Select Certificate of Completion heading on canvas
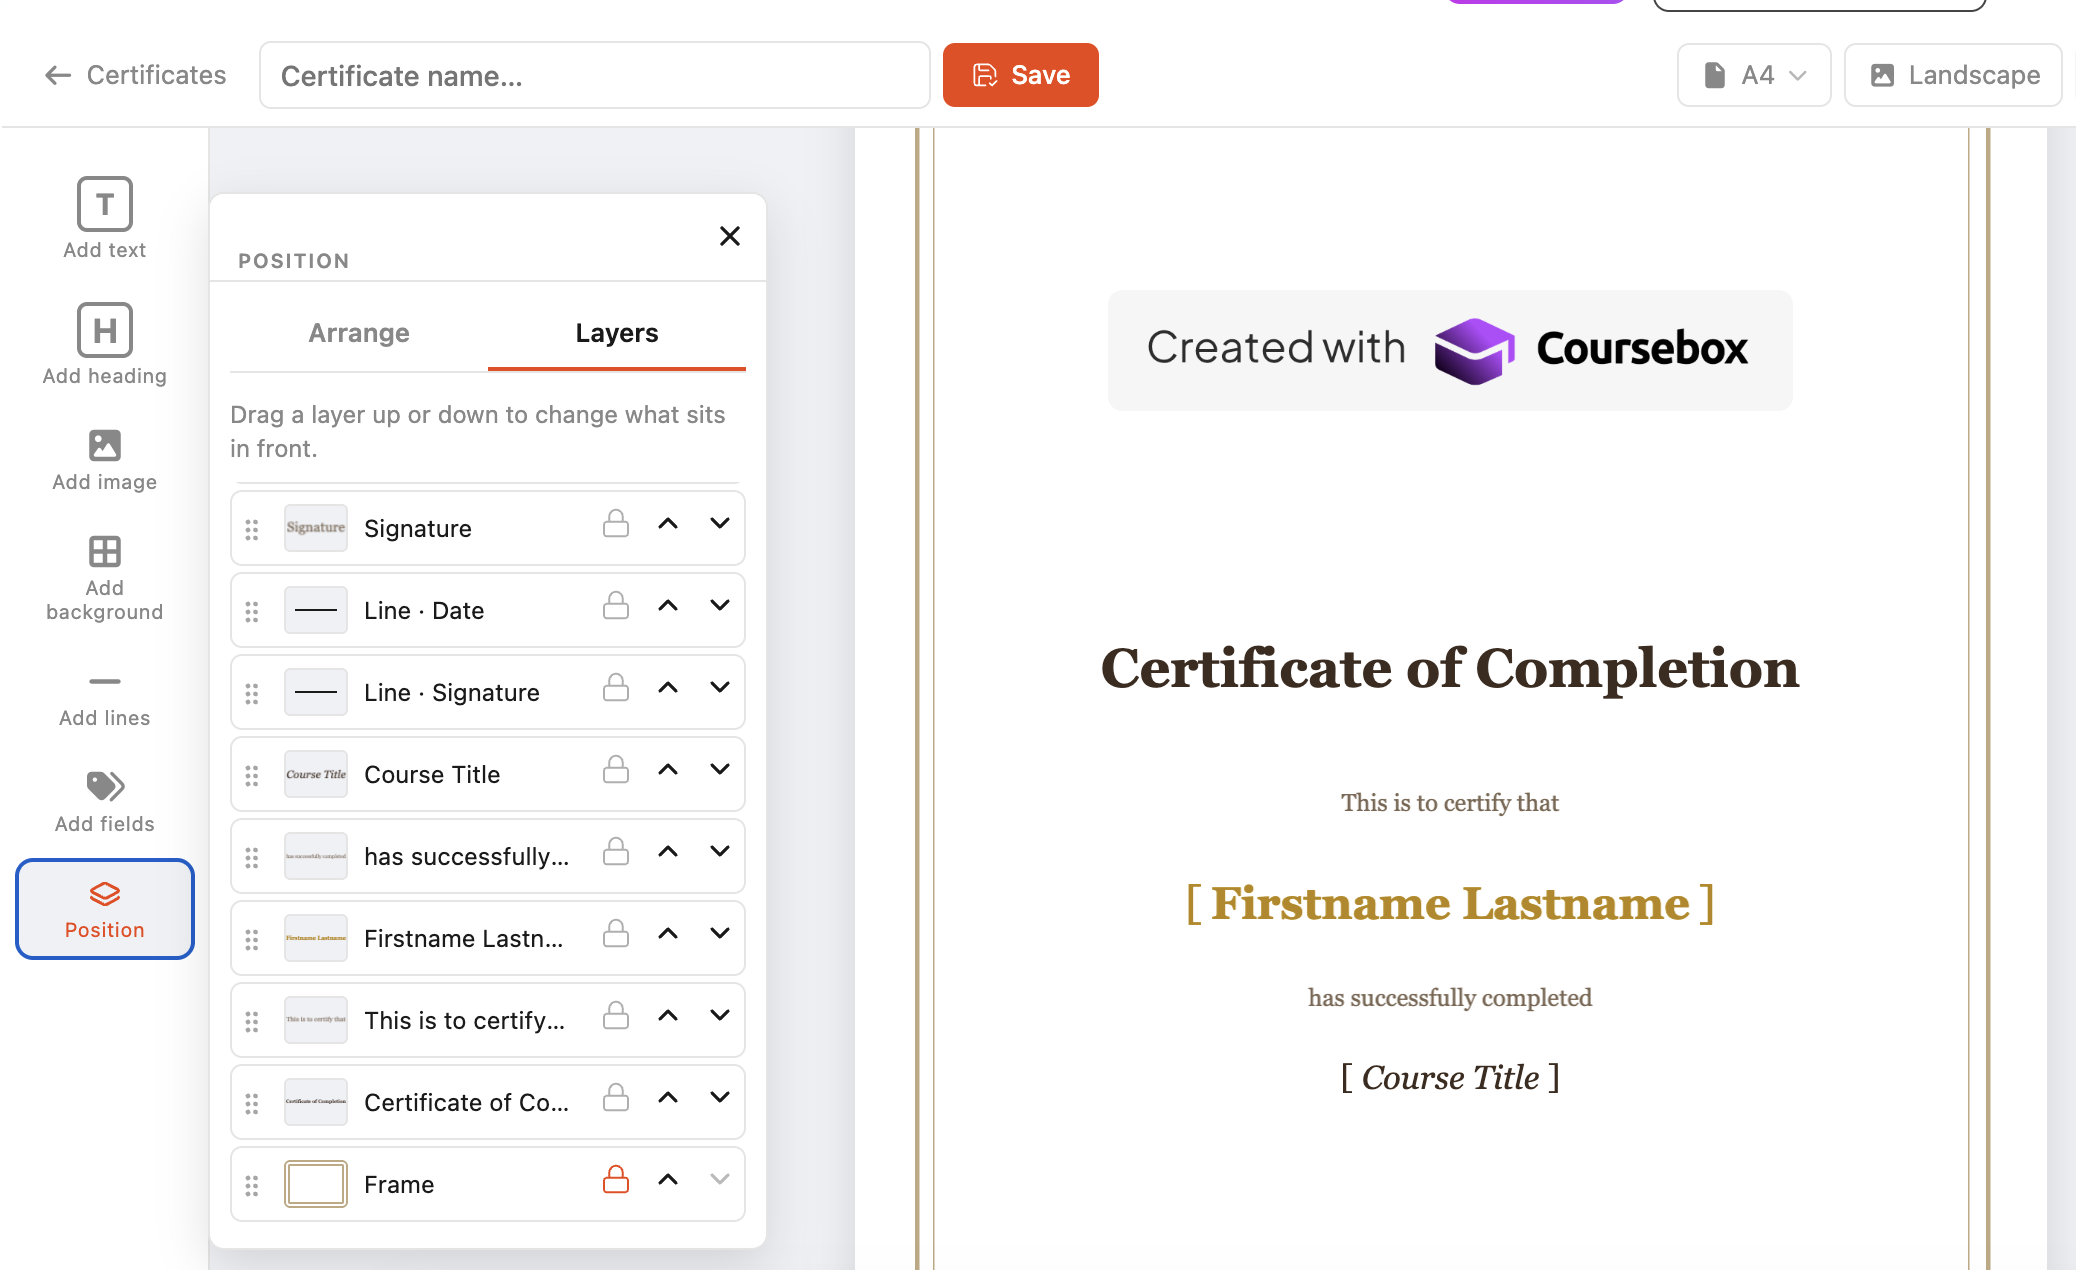The height and width of the screenshot is (1270, 2076). [x=1450, y=668]
